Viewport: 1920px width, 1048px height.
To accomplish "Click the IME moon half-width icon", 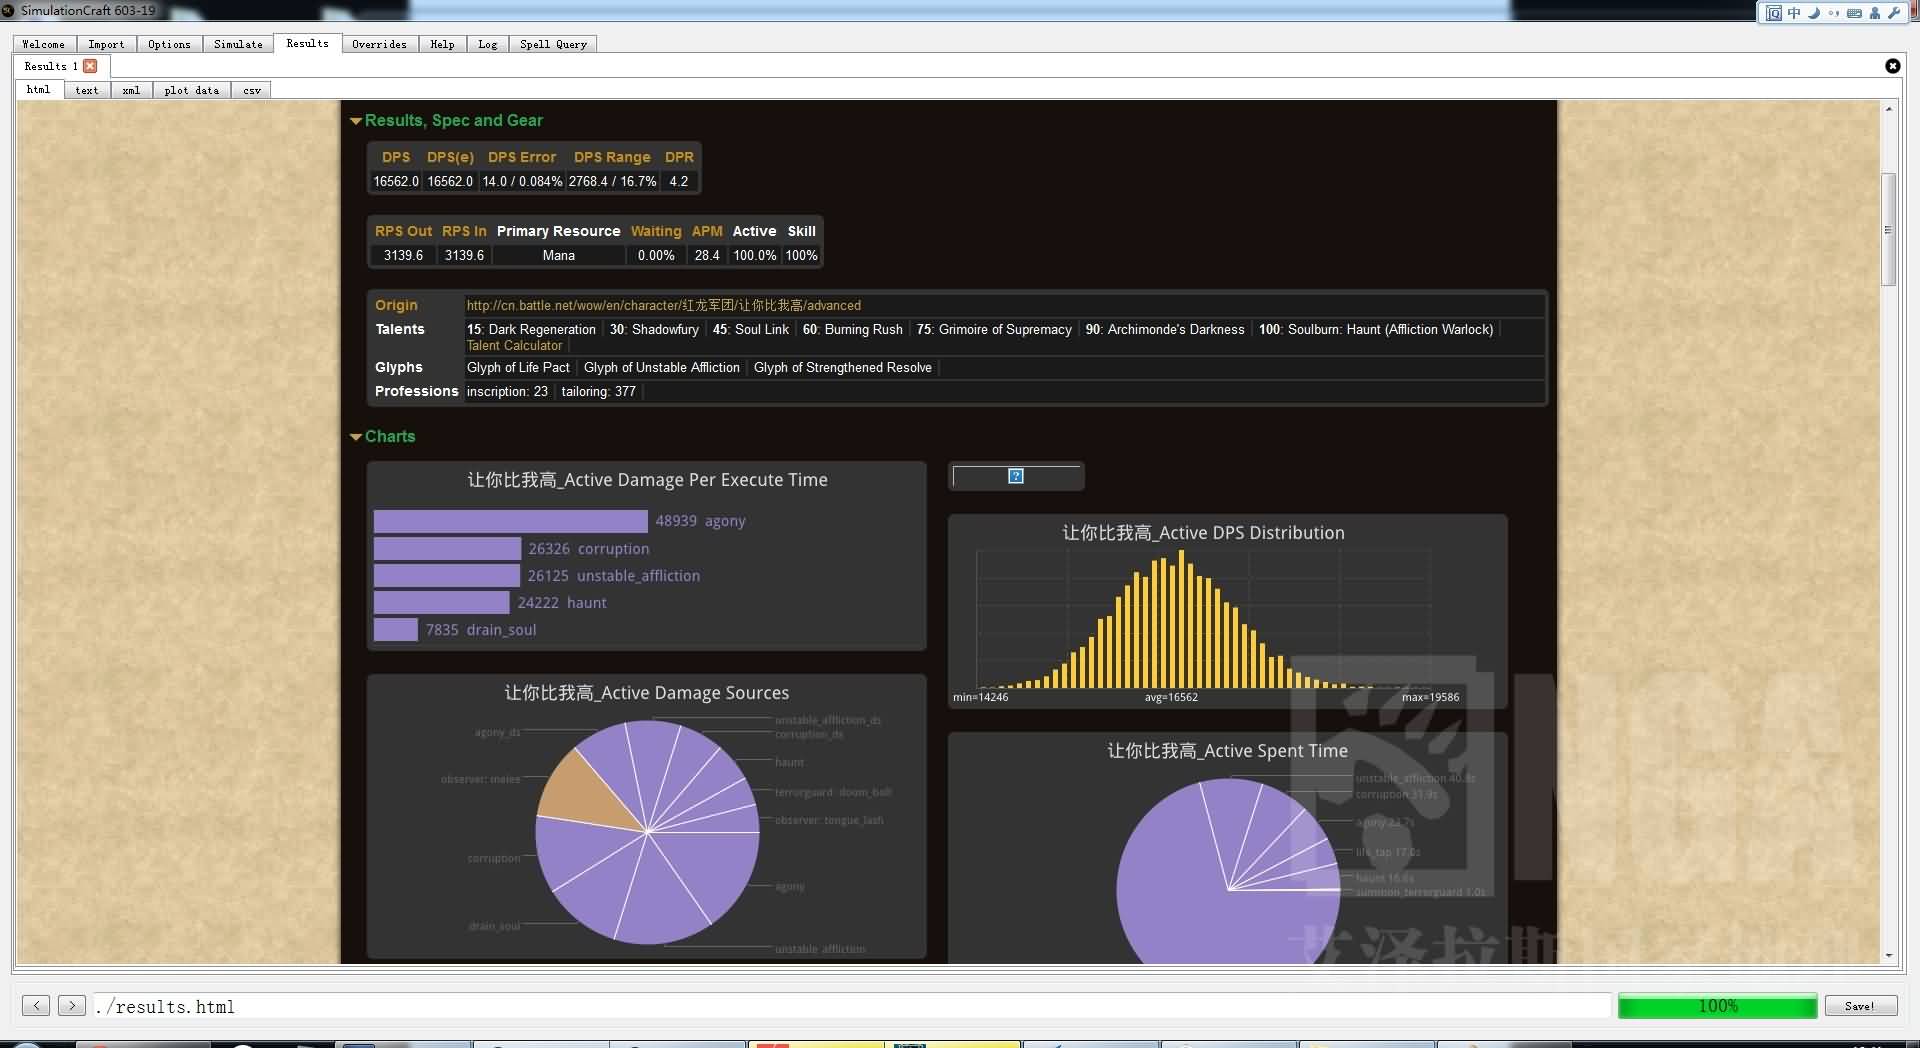I will click(1814, 13).
